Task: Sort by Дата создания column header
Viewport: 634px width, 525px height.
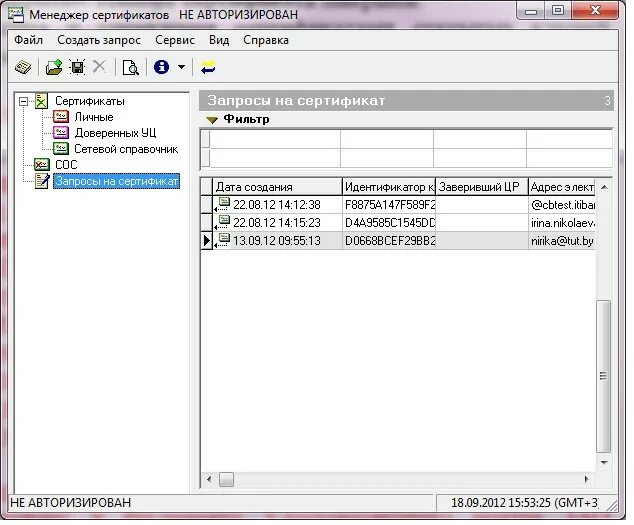Action: [x=277, y=187]
